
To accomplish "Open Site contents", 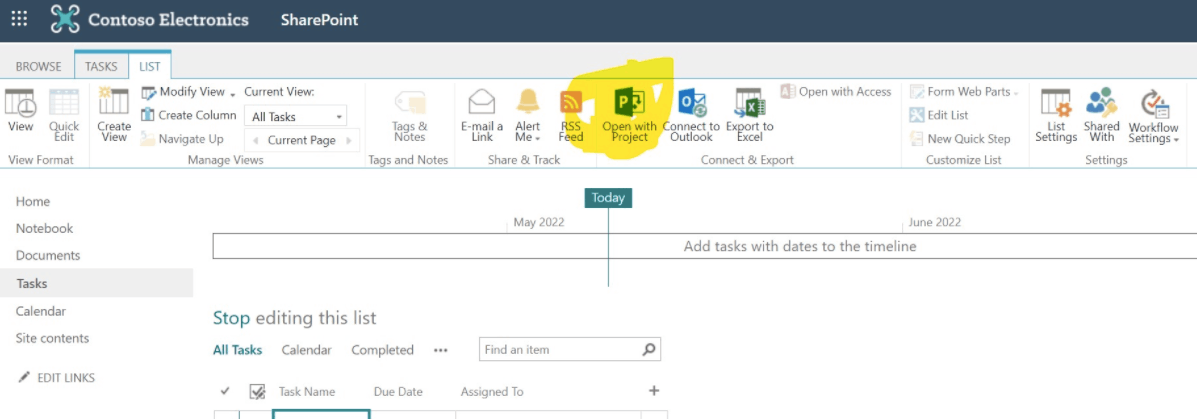I will pyautogui.click(x=53, y=338).
